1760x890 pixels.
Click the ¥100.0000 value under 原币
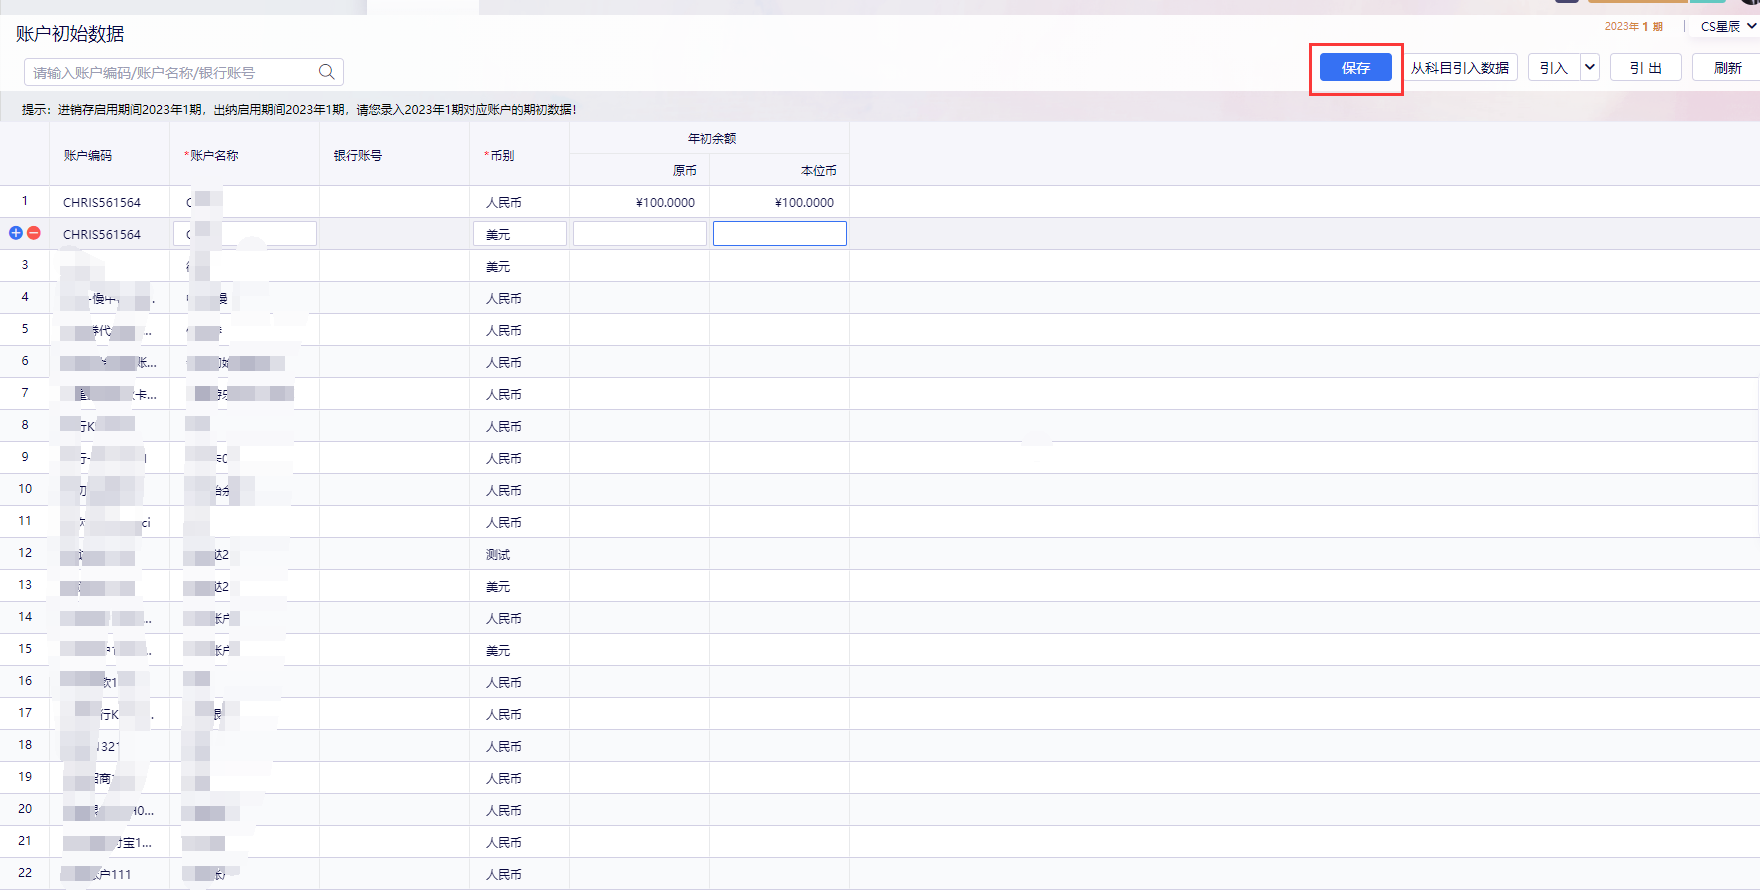(x=665, y=202)
